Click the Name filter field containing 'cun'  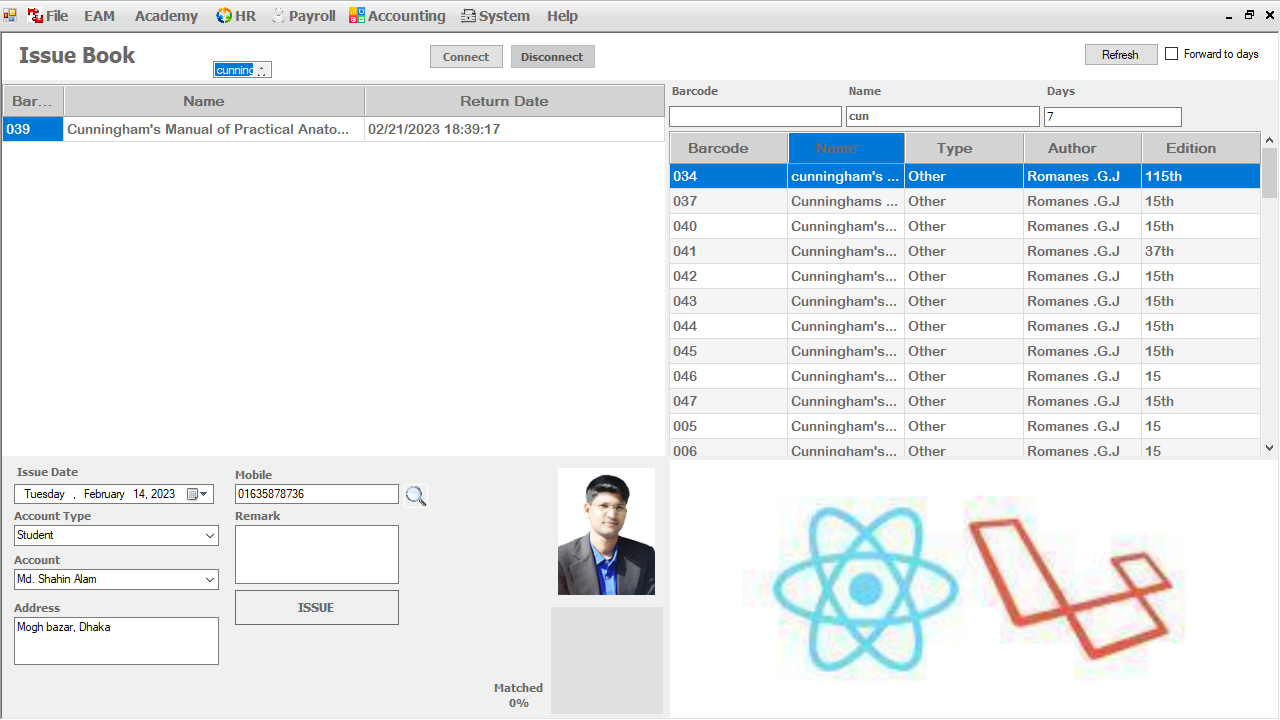click(x=943, y=117)
